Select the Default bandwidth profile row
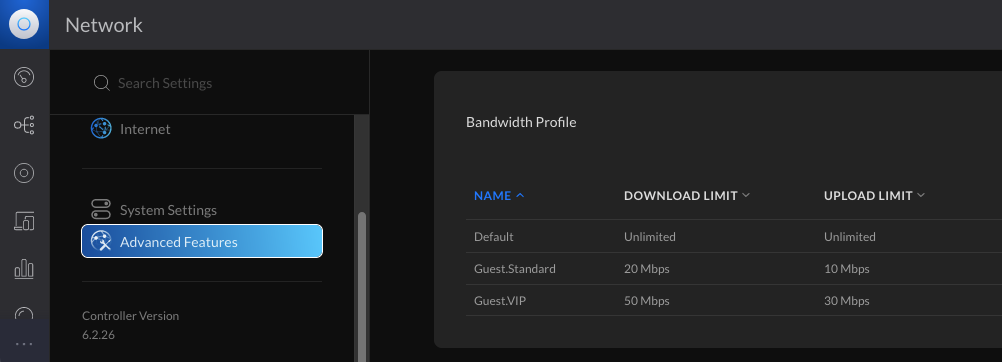 (734, 237)
